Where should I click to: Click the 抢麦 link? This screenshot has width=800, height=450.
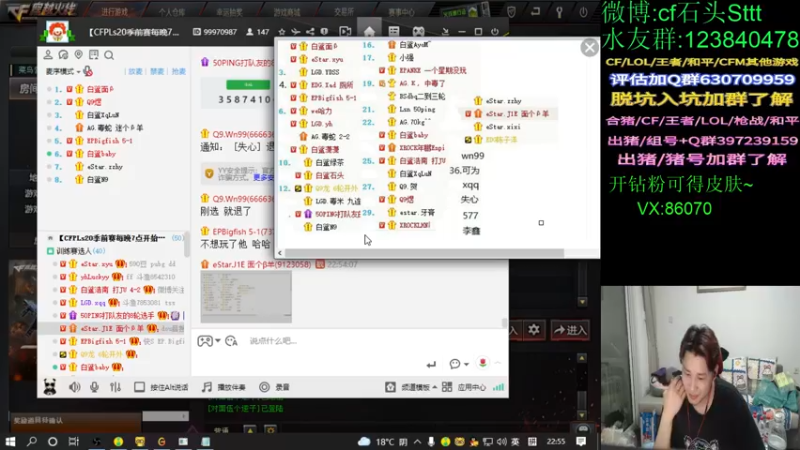pyautogui.click(x=179, y=71)
